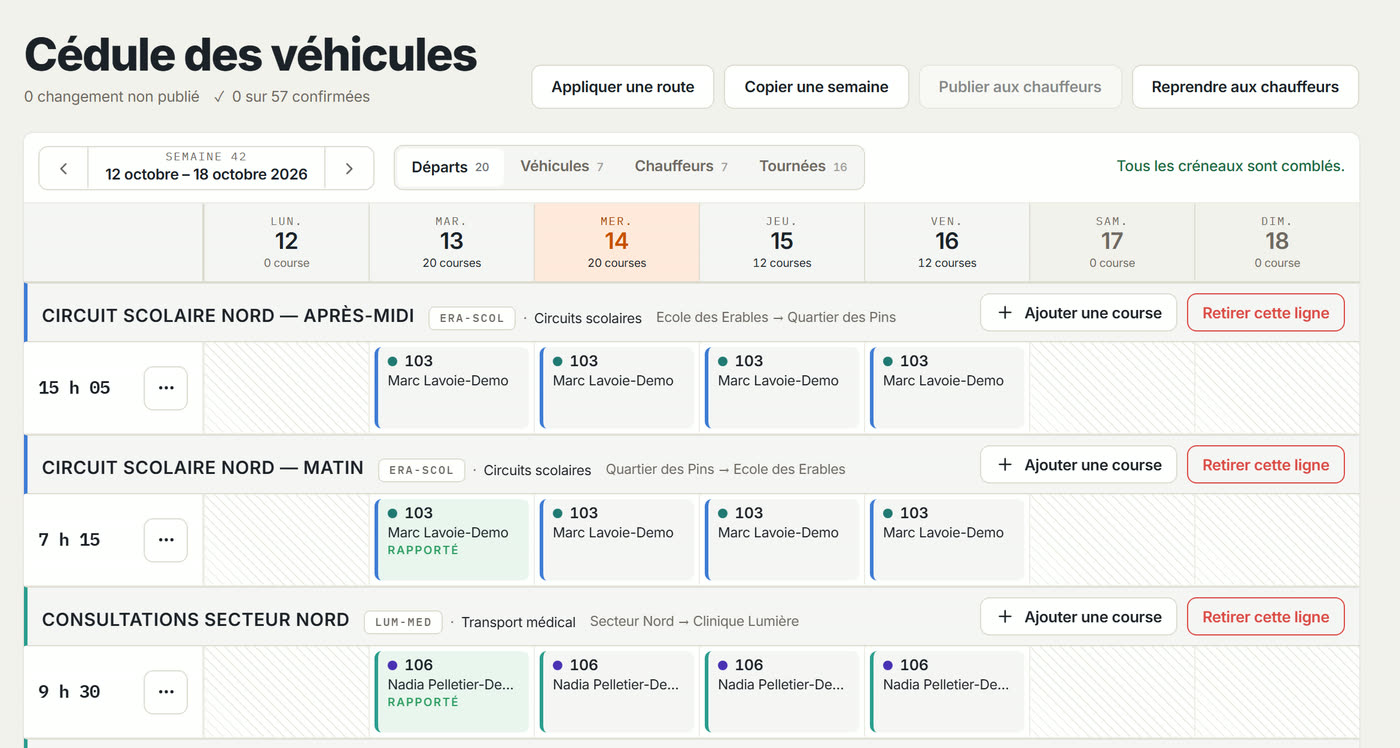Click ERA-SCOL tag on Après-midi row
This screenshot has height=748, width=1400.
point(472,318)
